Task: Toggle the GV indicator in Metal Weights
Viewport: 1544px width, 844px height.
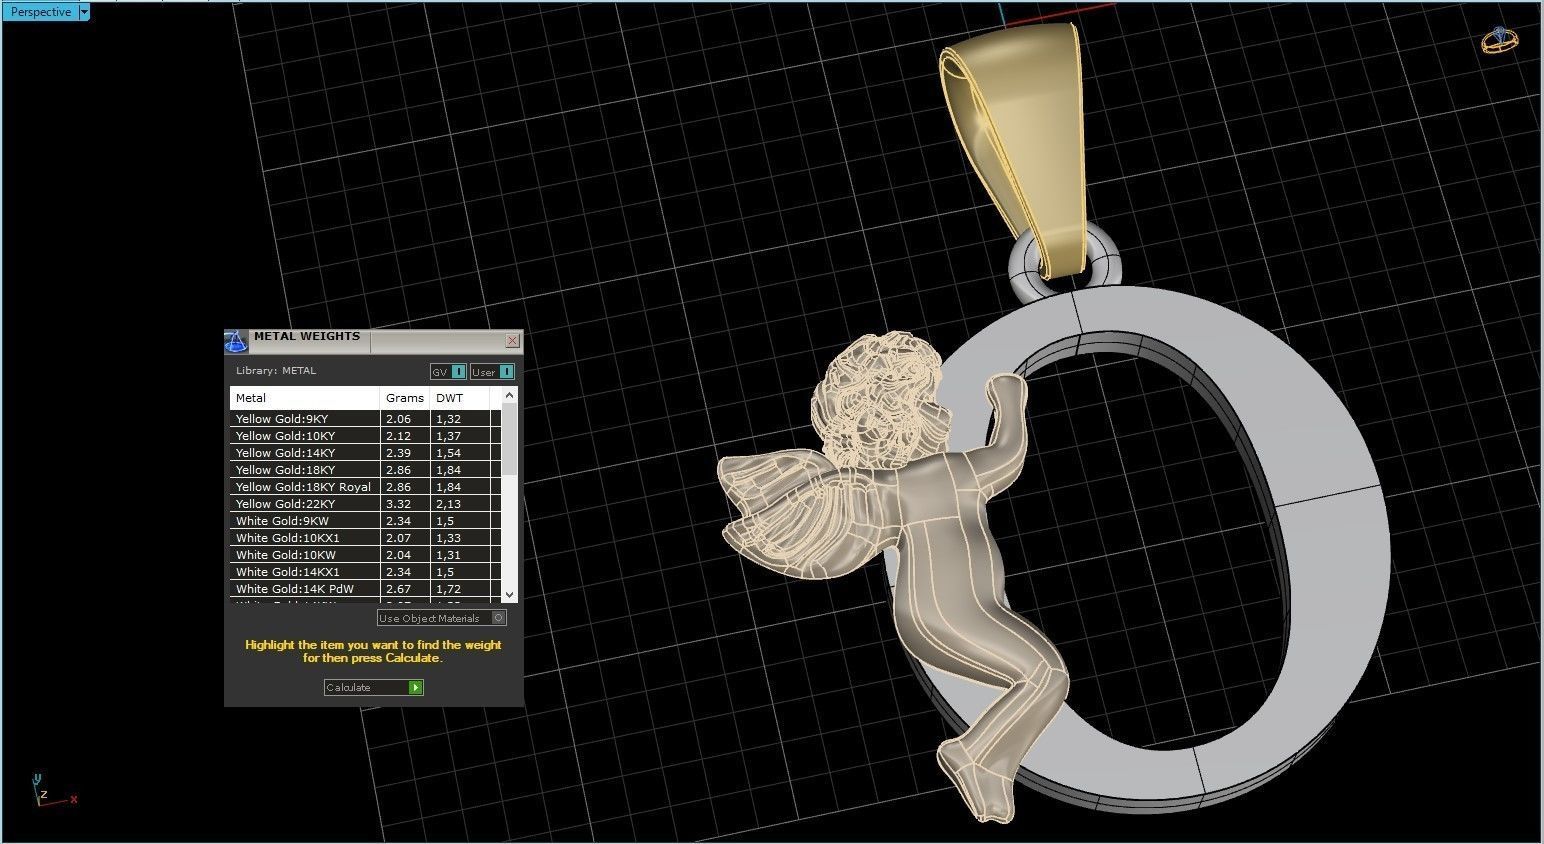Action: tap(459, 371)
